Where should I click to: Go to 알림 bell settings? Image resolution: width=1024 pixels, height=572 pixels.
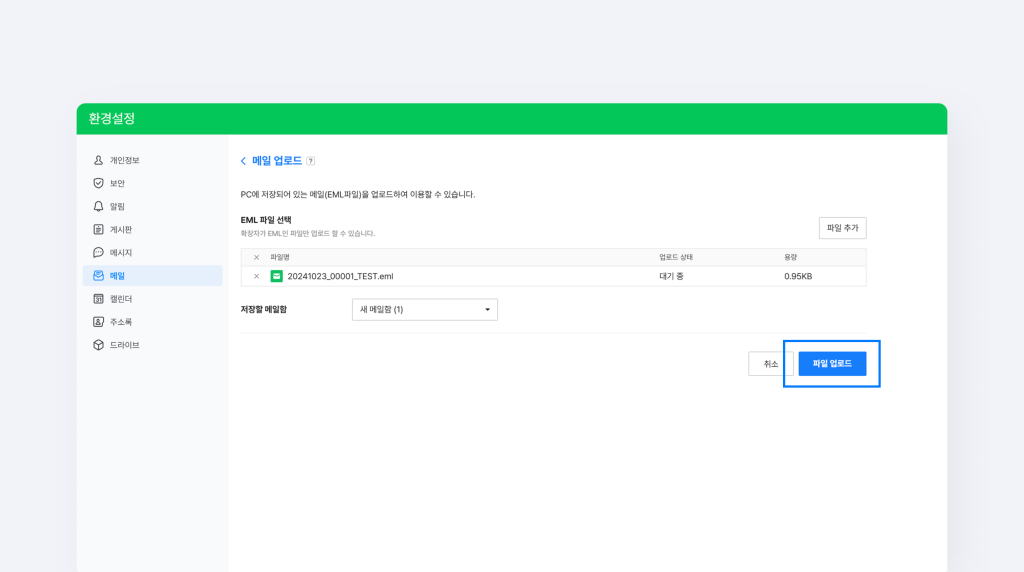point(98,206)
